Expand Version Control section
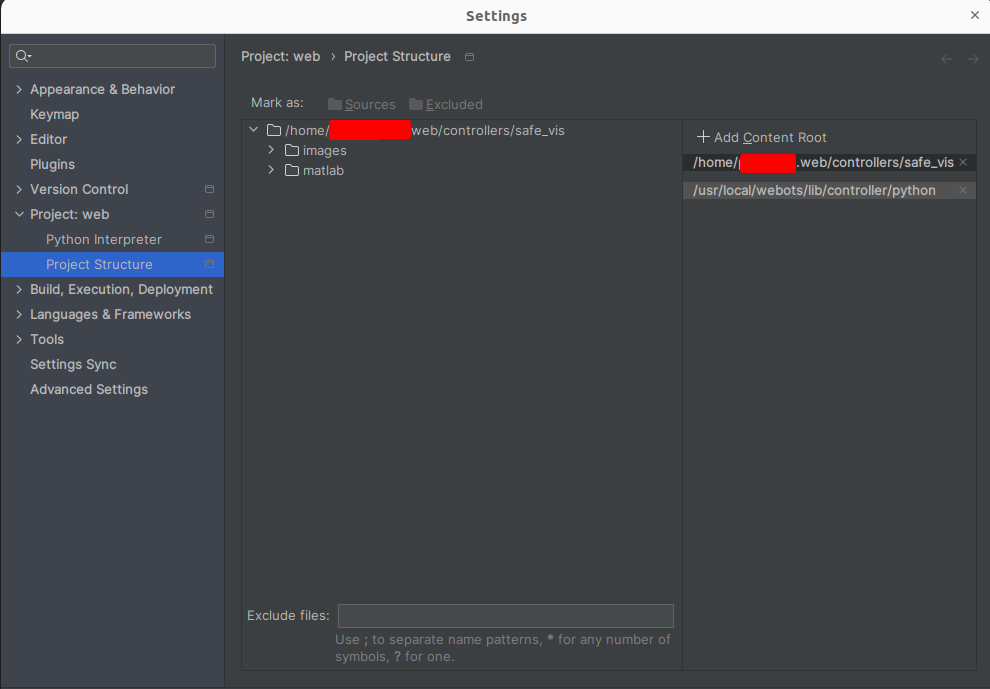Screen dimensions: 990x689 [19, 189]
